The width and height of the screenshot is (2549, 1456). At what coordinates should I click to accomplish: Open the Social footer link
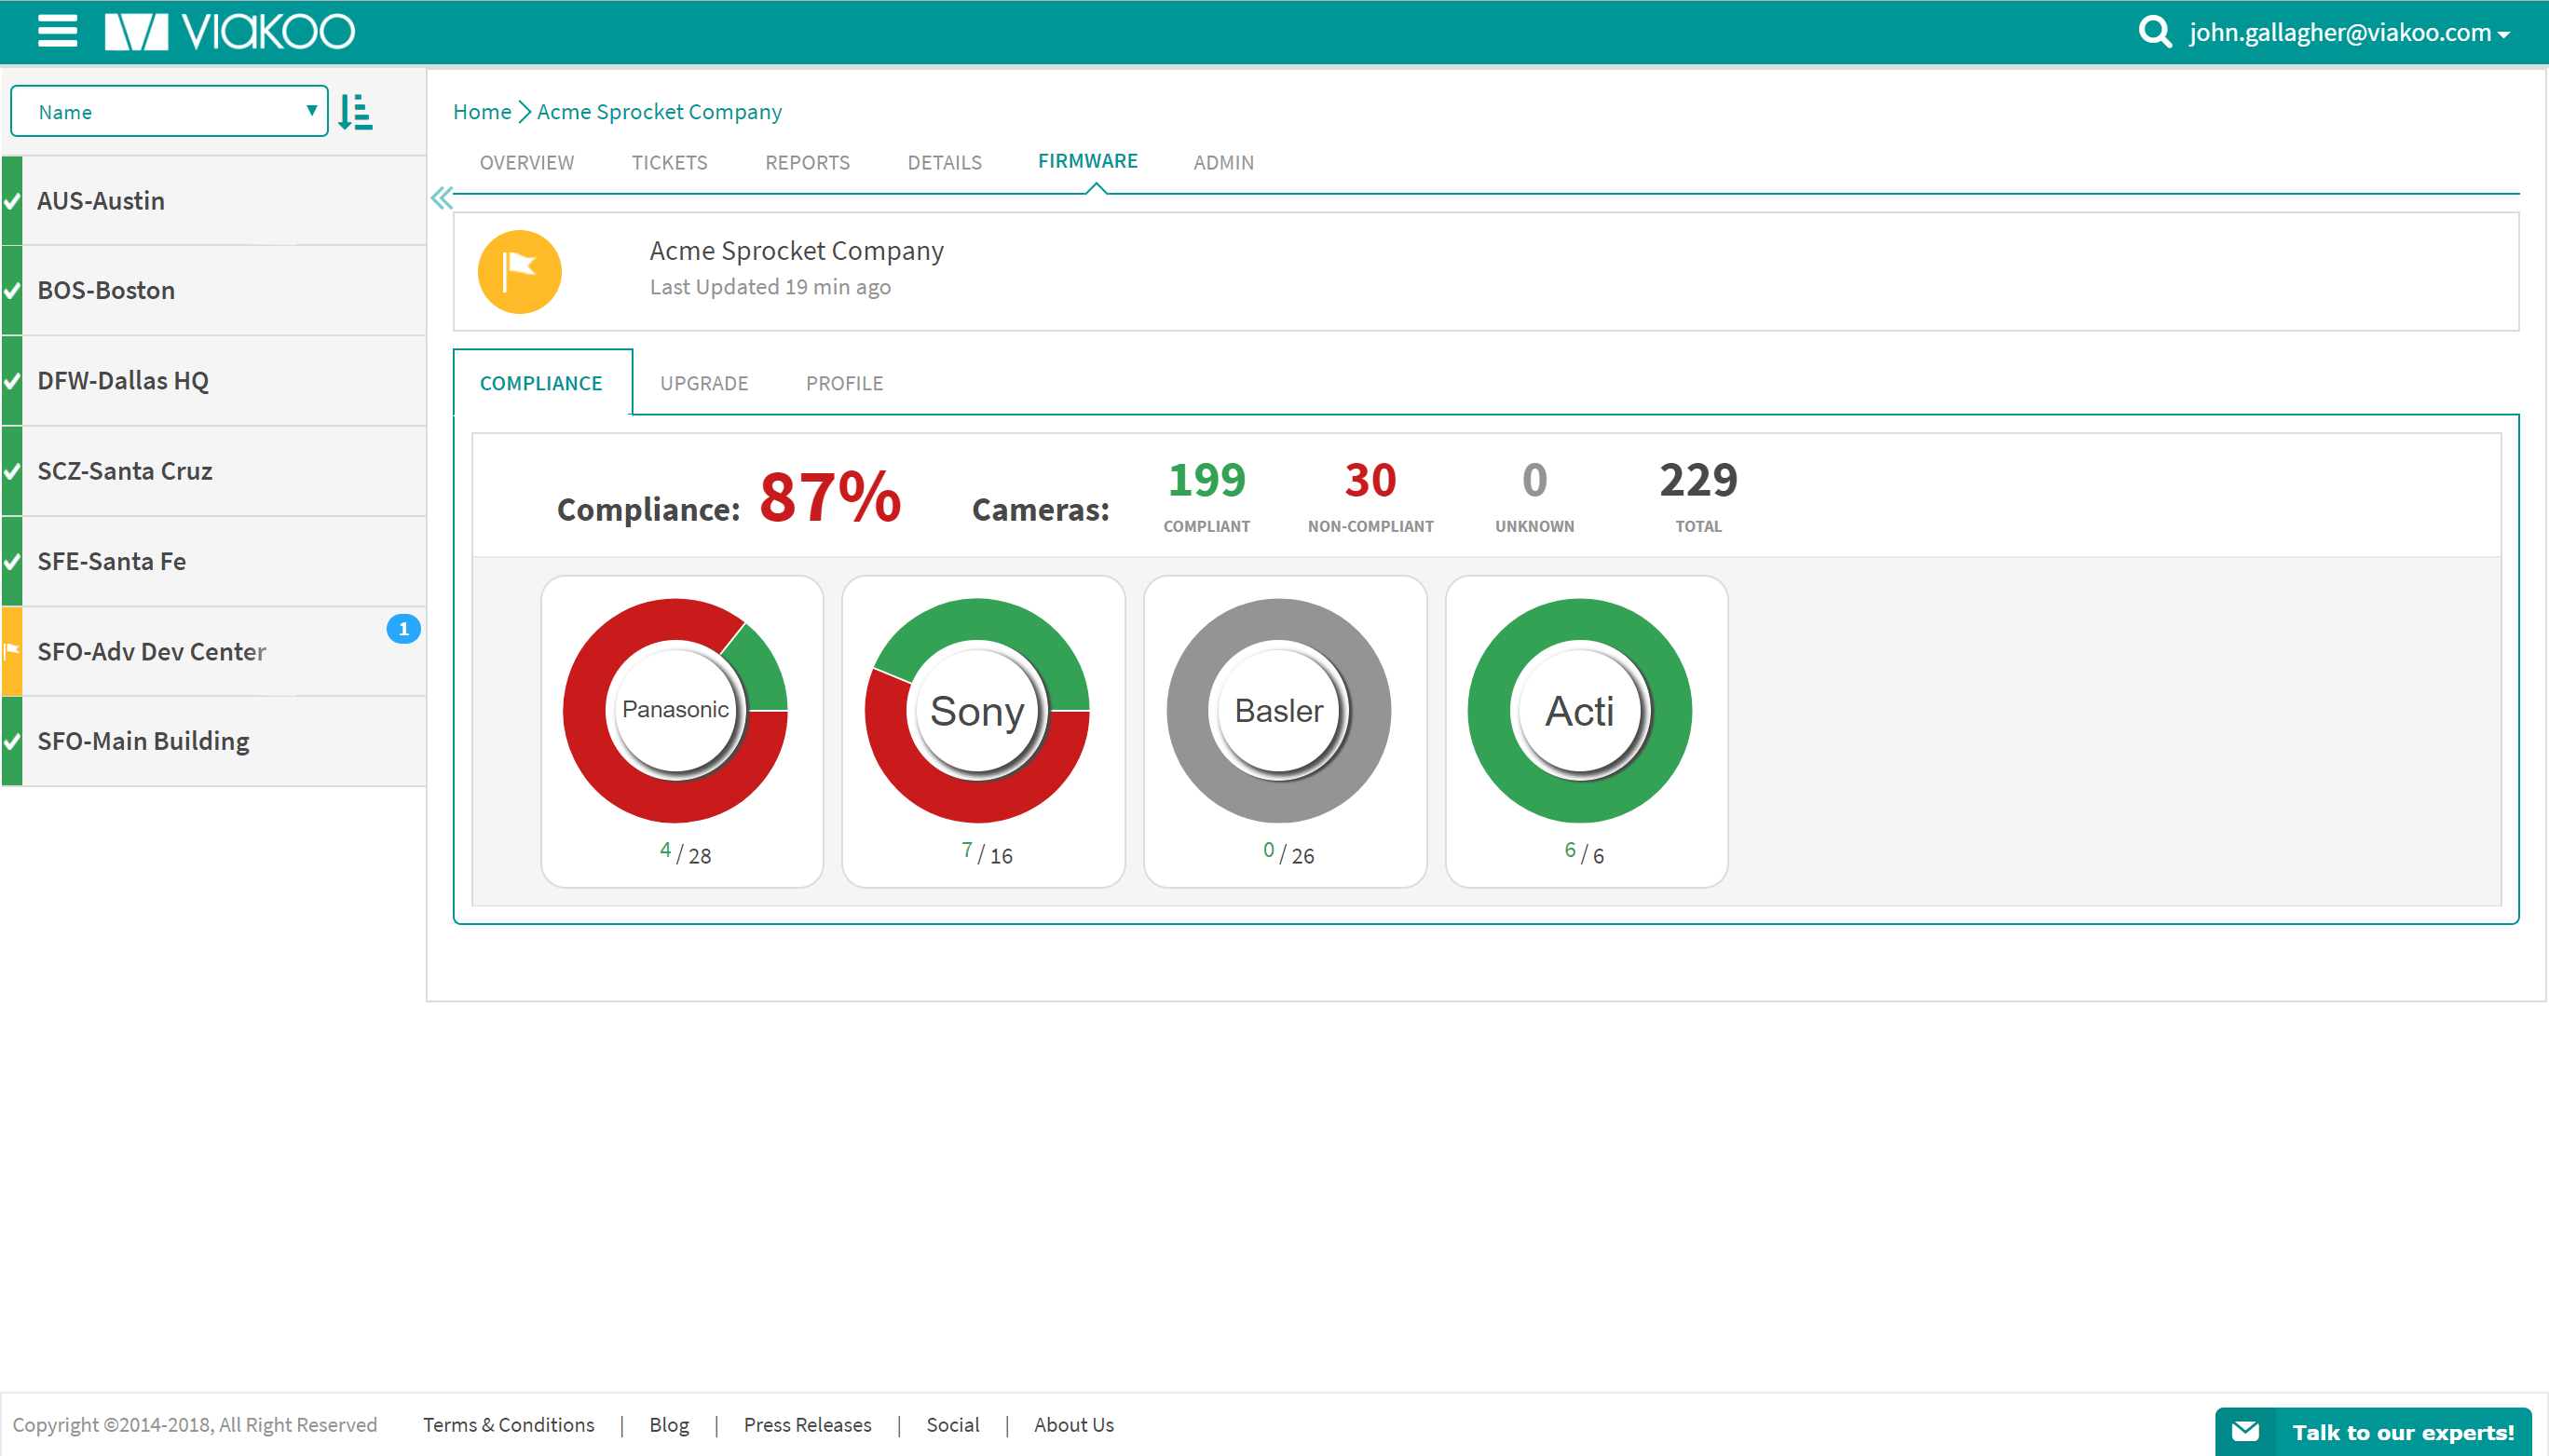[952, 1424]
